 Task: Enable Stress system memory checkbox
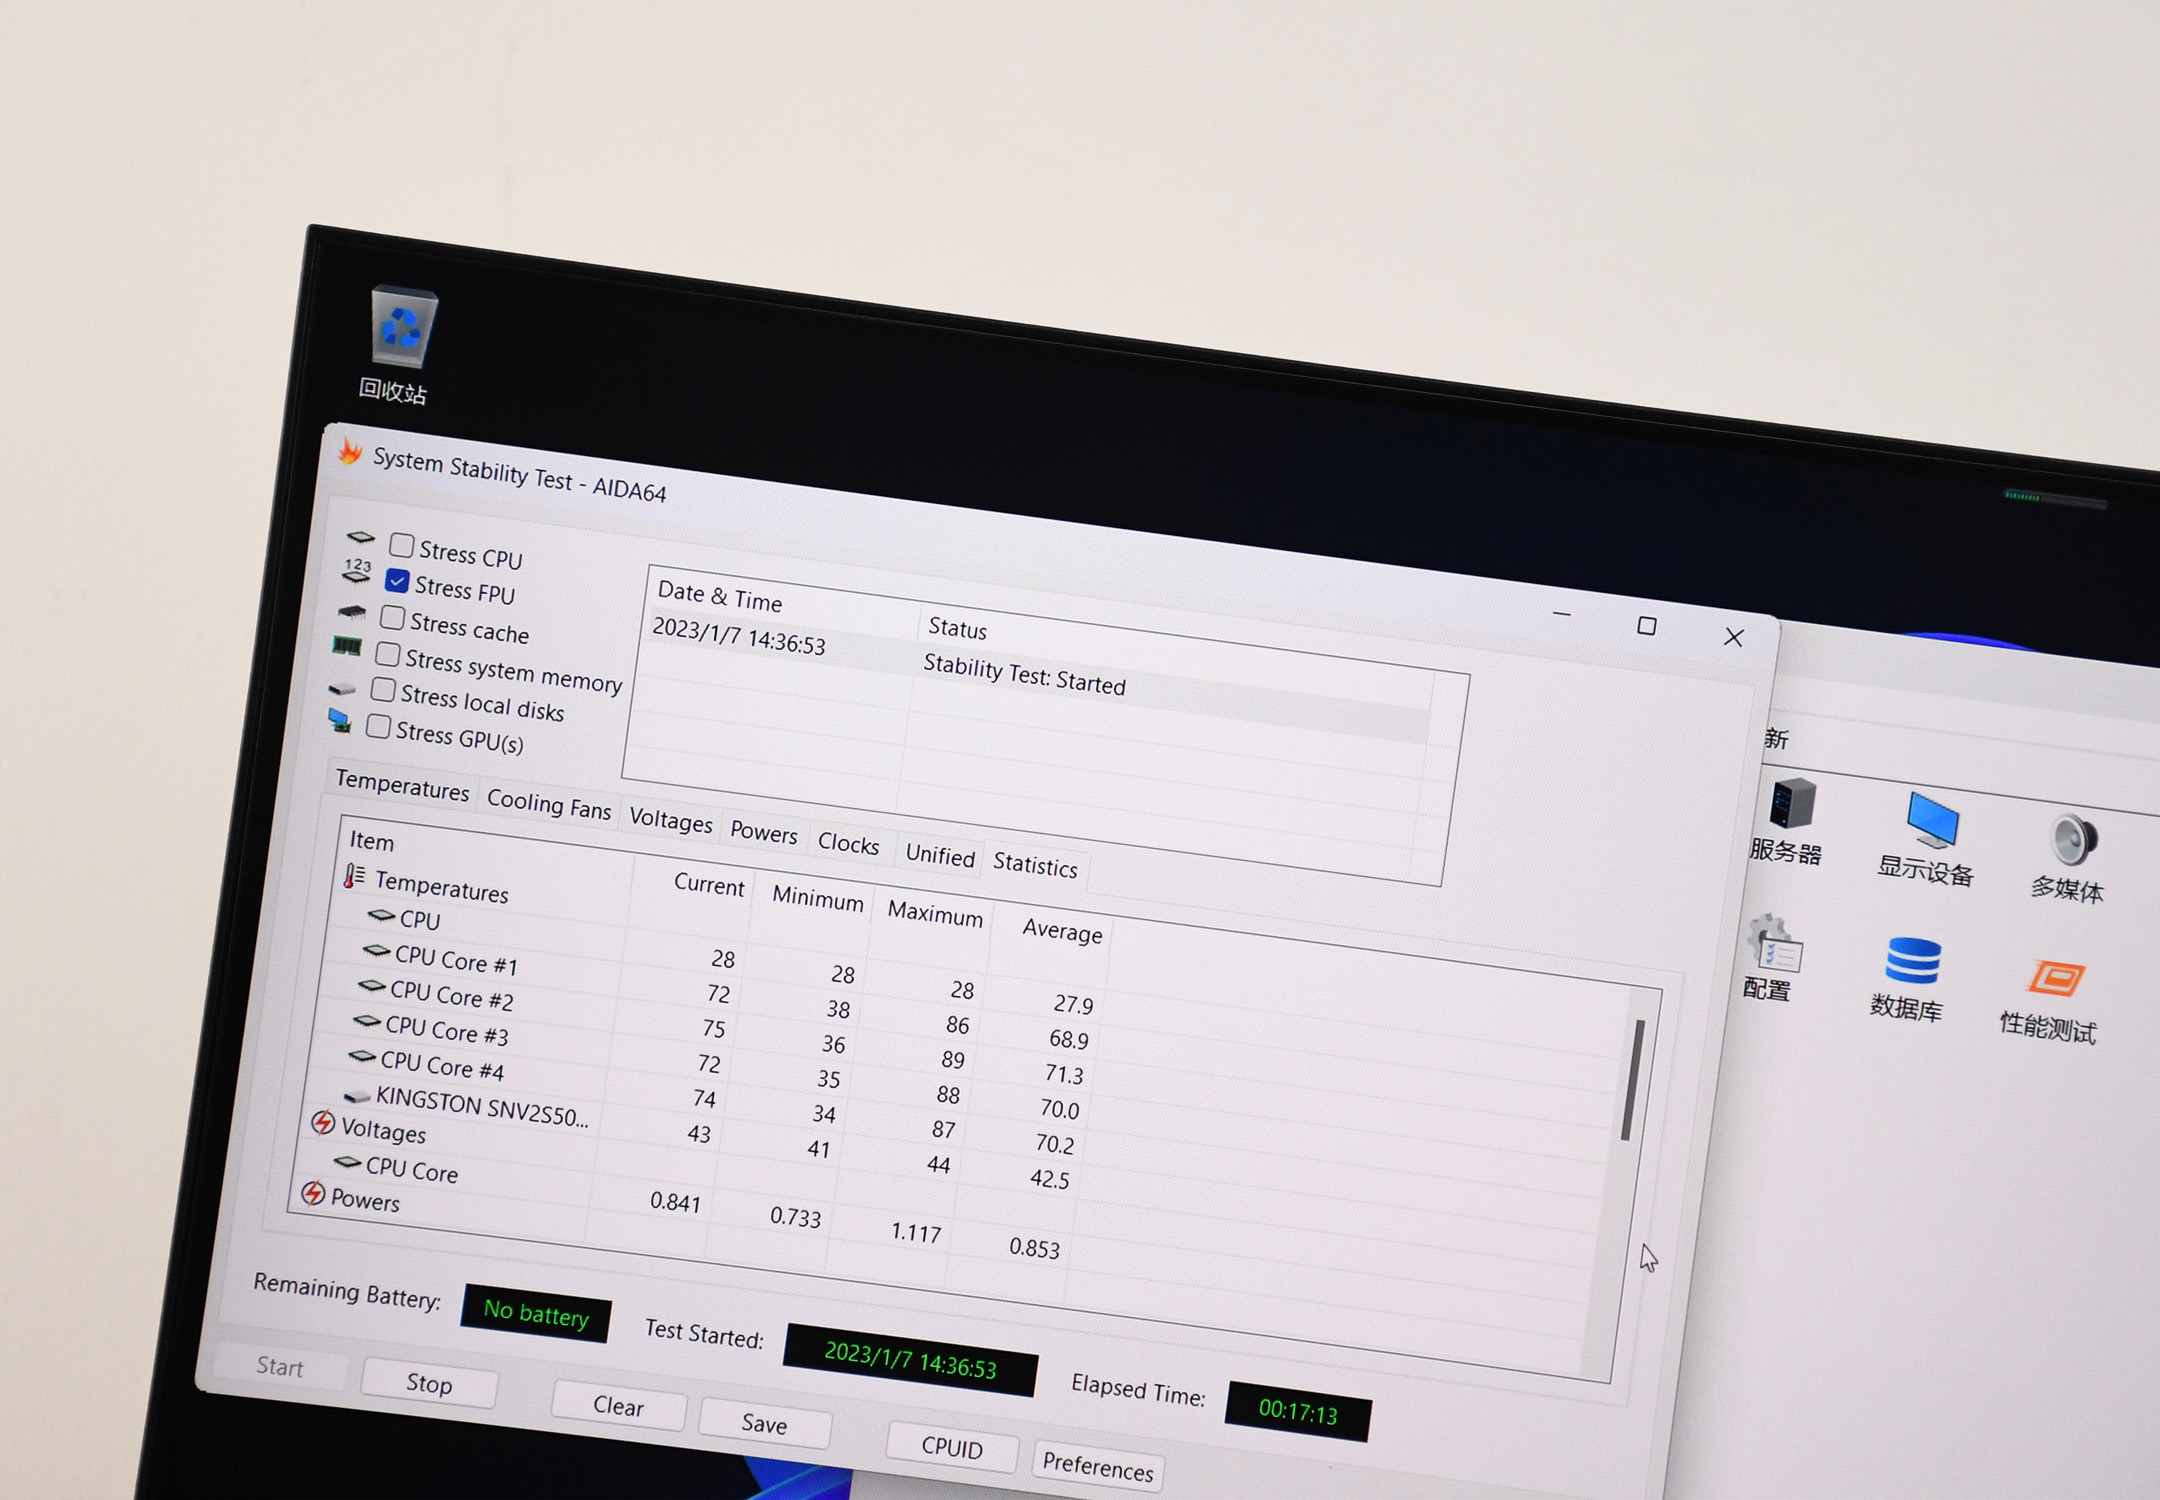point(388,655)
